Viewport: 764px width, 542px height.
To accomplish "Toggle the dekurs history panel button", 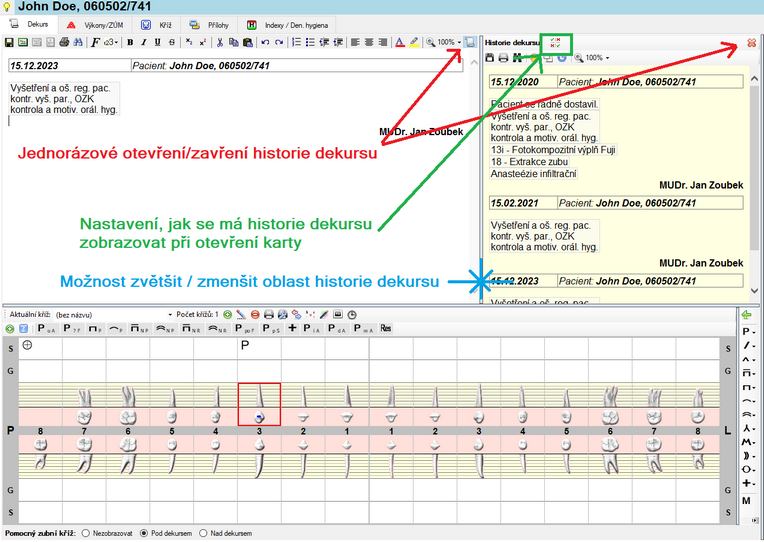I will pyautogui.click(x=470, y=42).
